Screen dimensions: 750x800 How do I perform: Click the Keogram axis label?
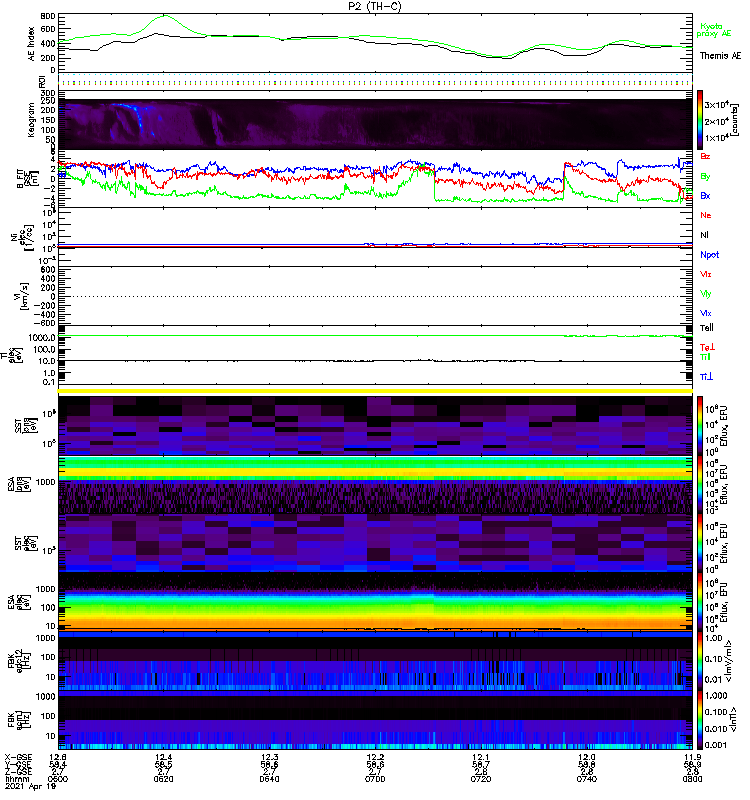pos(32,119)
